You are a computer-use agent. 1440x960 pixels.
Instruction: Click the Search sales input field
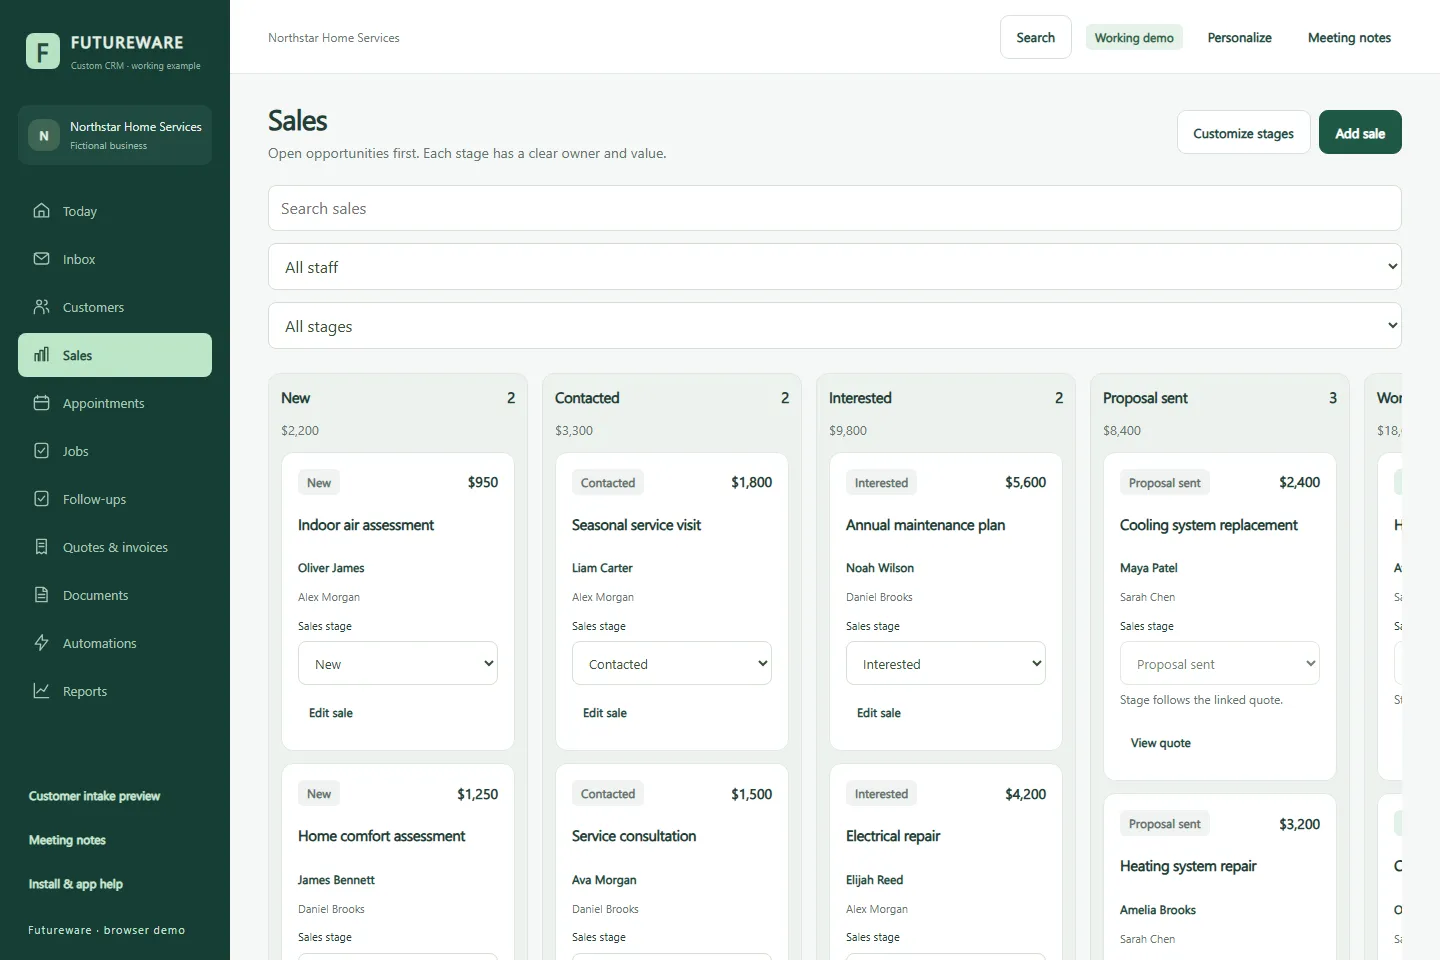[835, 208]
